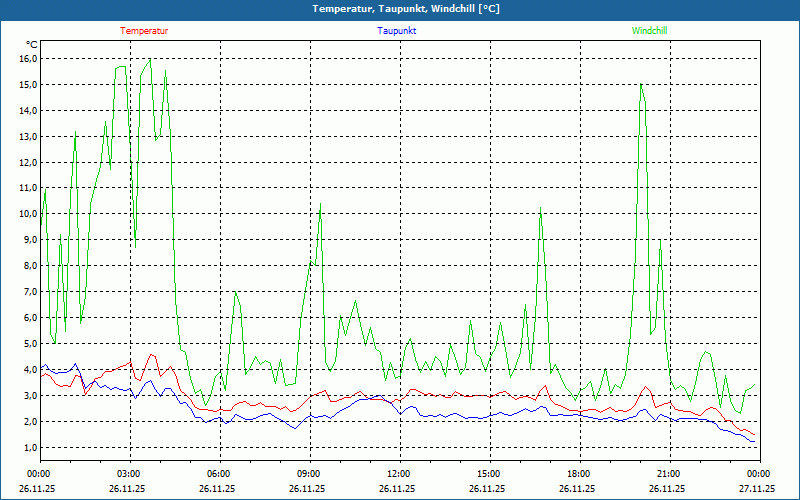Screen dimensions: 800x500
Task: Click the °C unit label above y-axis
Action: (31, 45)
